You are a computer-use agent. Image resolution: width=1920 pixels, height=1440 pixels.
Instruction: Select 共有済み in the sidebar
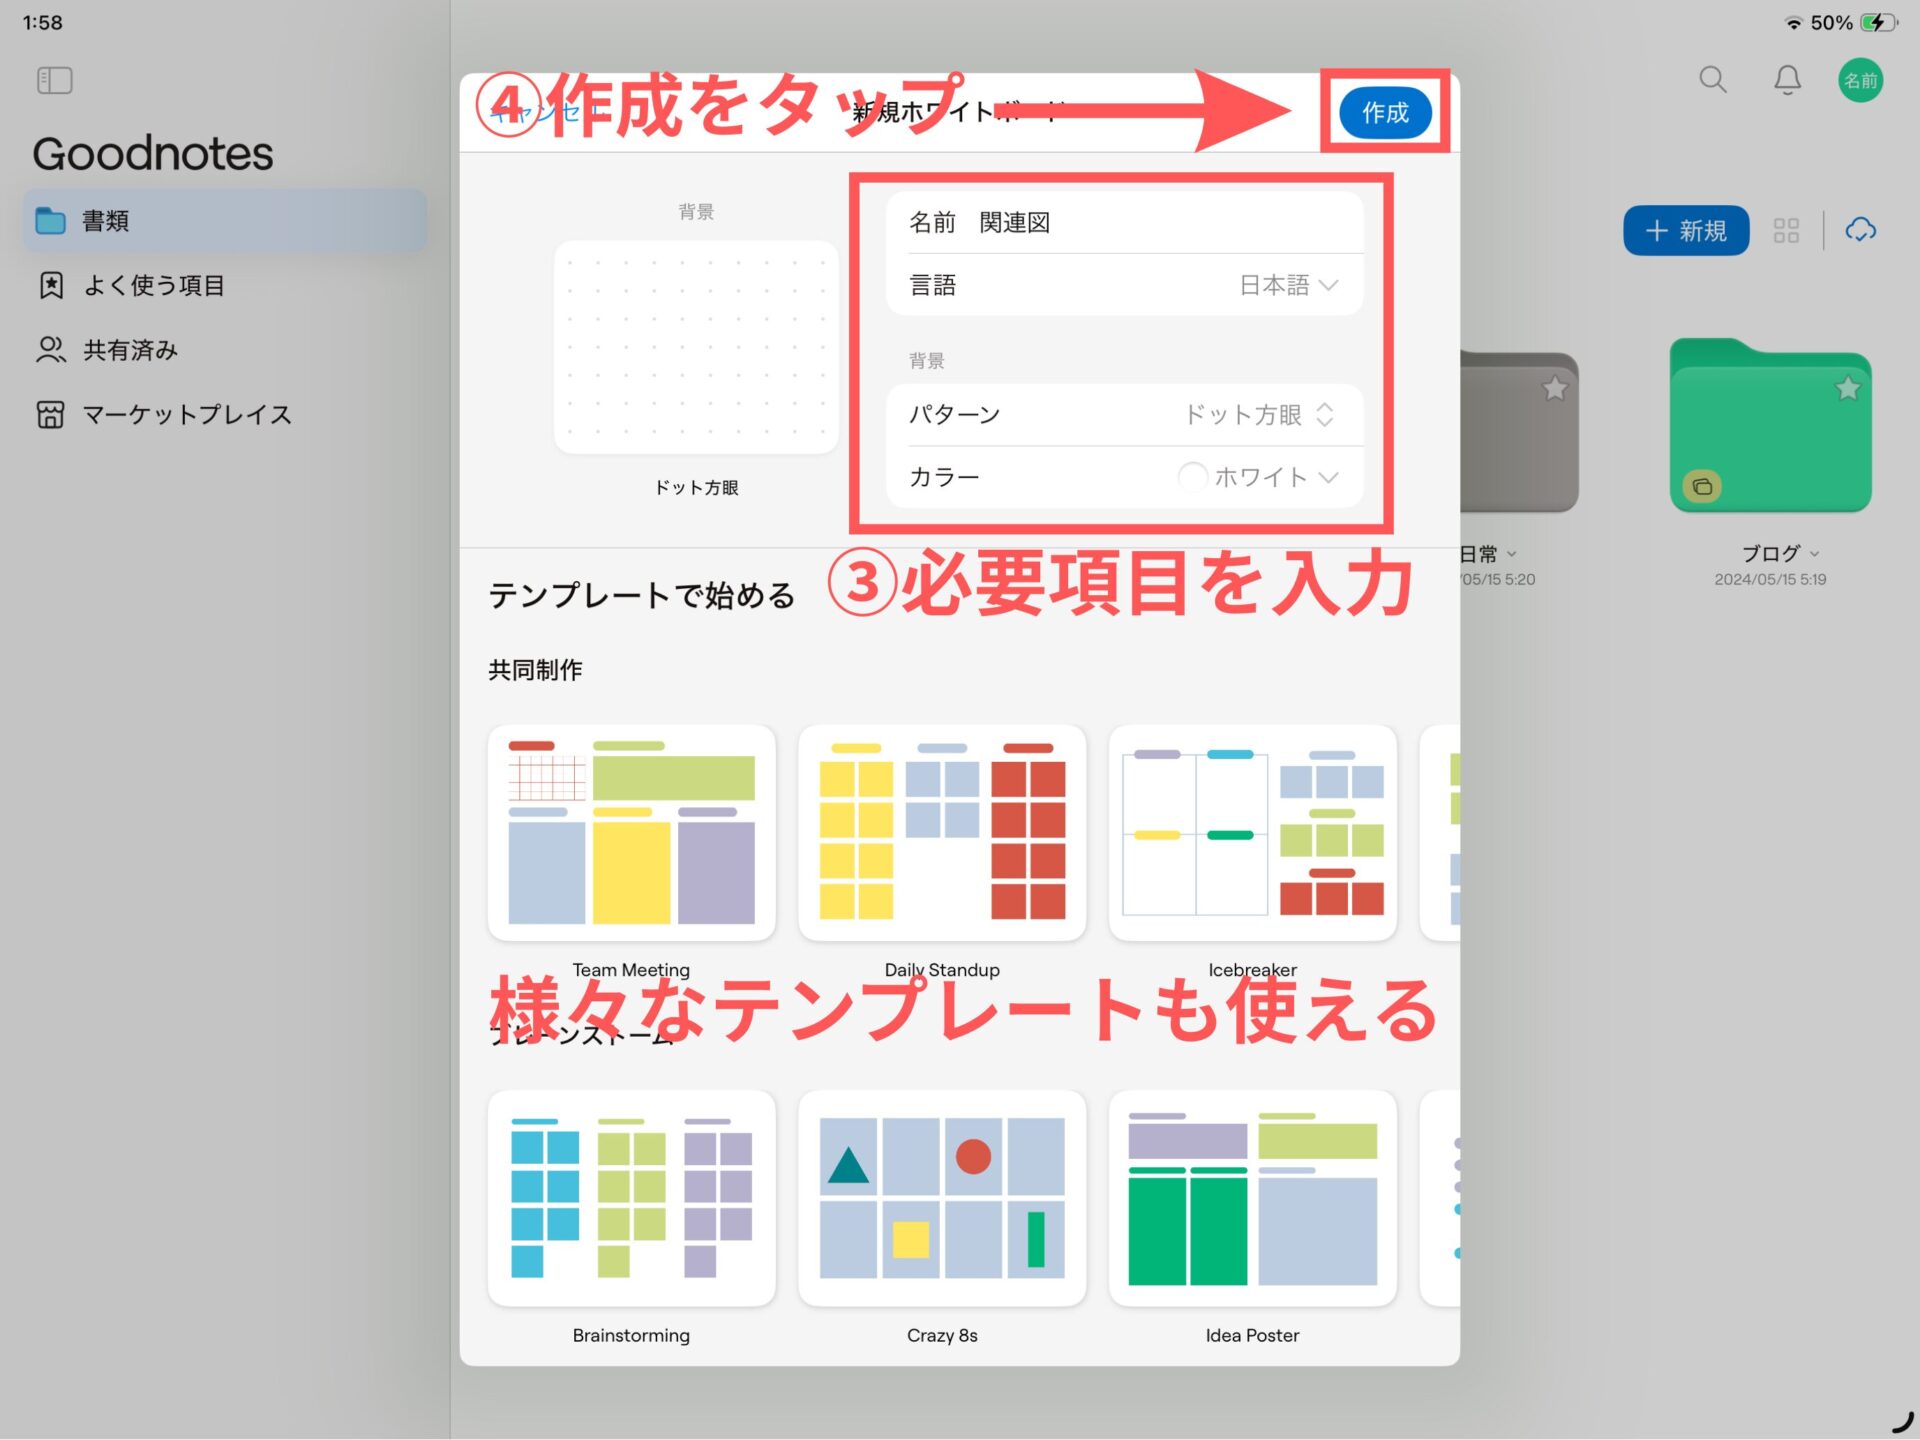point(130,350)
